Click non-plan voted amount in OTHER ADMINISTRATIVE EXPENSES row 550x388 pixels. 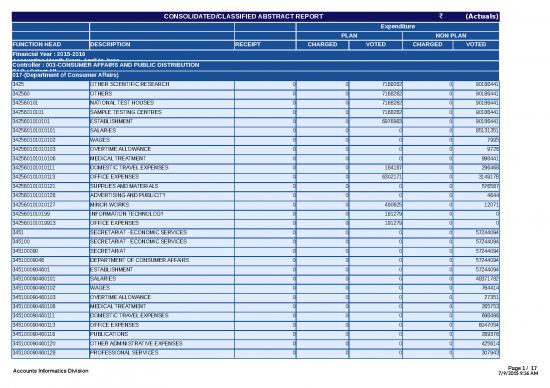tap(490, 344)
